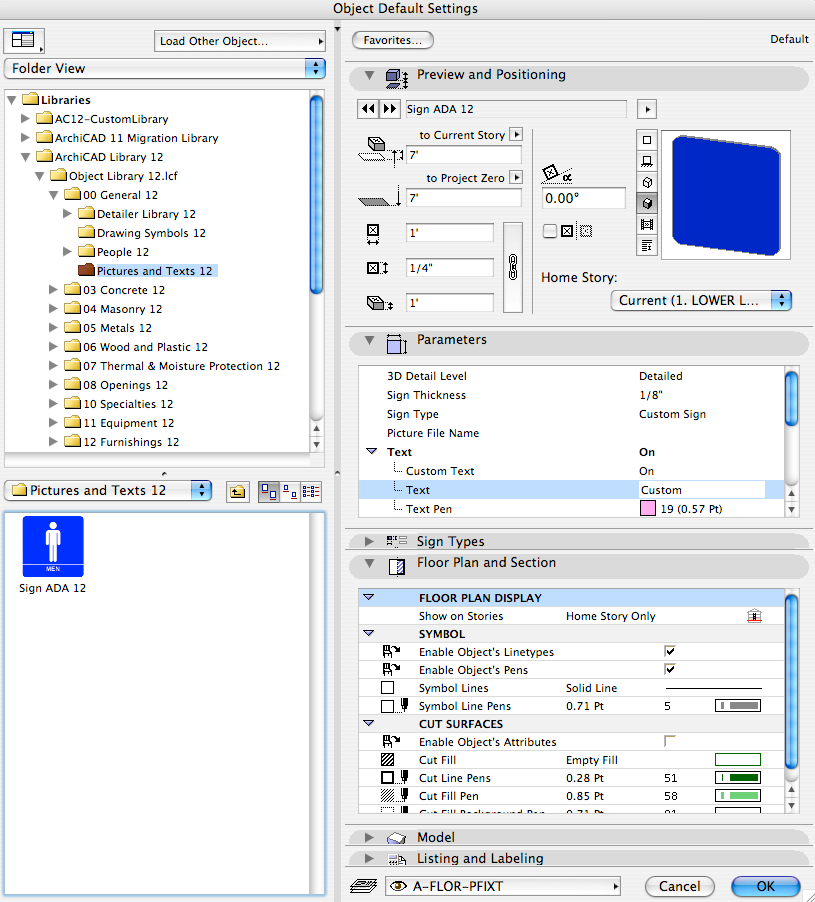Open the Load Other Object menu

[x=239, y=41]
